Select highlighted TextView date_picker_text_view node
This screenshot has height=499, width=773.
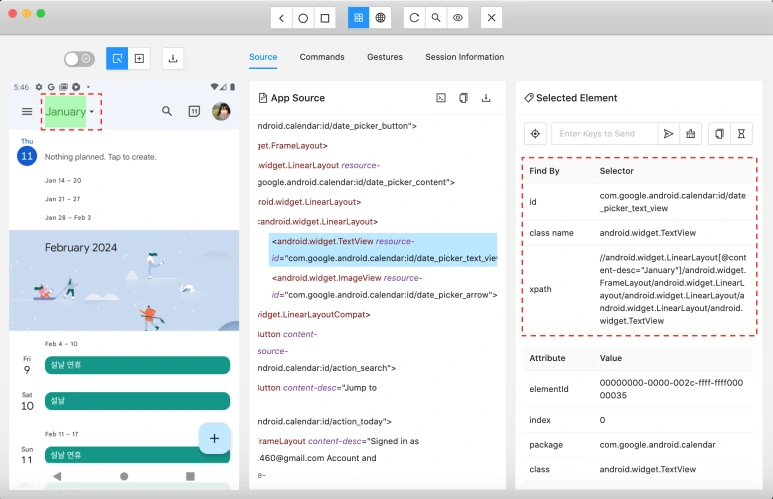tap(383, 250)
